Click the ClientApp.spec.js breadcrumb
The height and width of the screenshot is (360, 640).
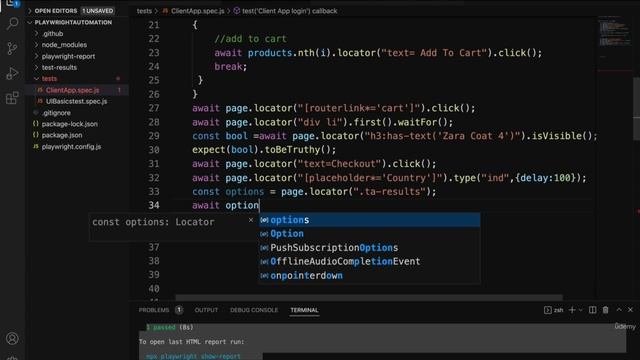click(x=198, y=11)
